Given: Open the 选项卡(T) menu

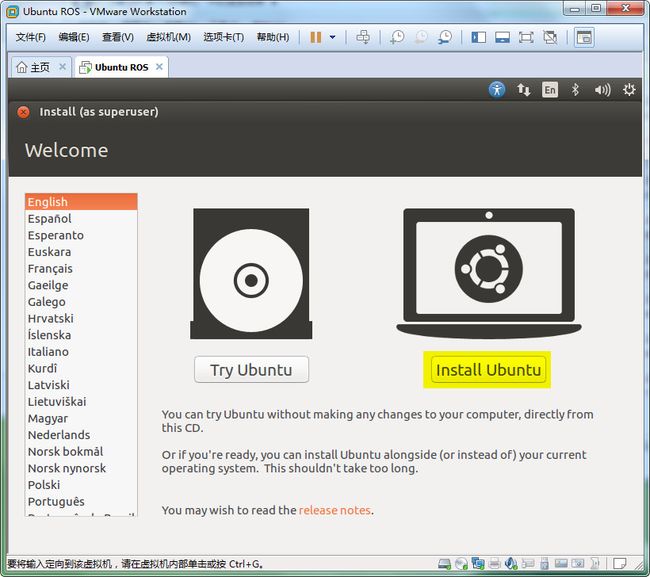Looking at the screenshot, I should (x=223, y=37).
